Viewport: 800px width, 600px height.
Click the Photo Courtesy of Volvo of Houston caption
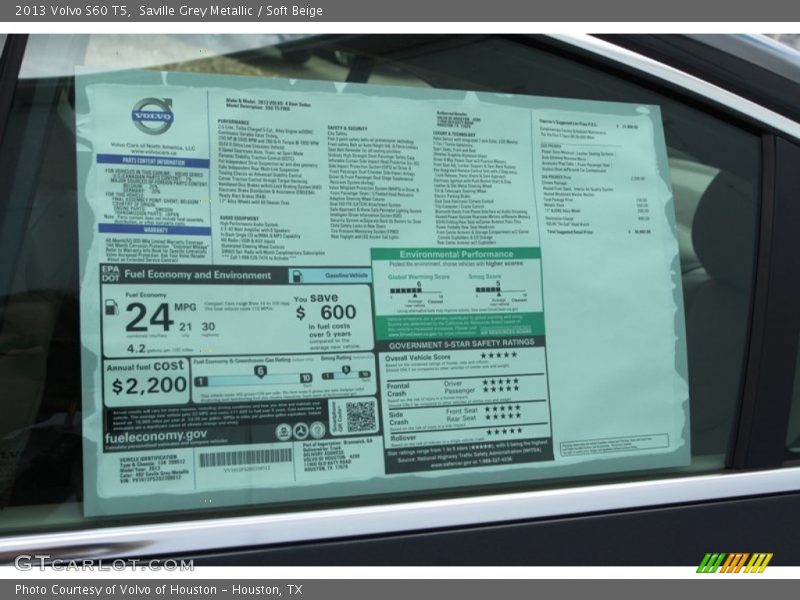click(x=158, y=590)
